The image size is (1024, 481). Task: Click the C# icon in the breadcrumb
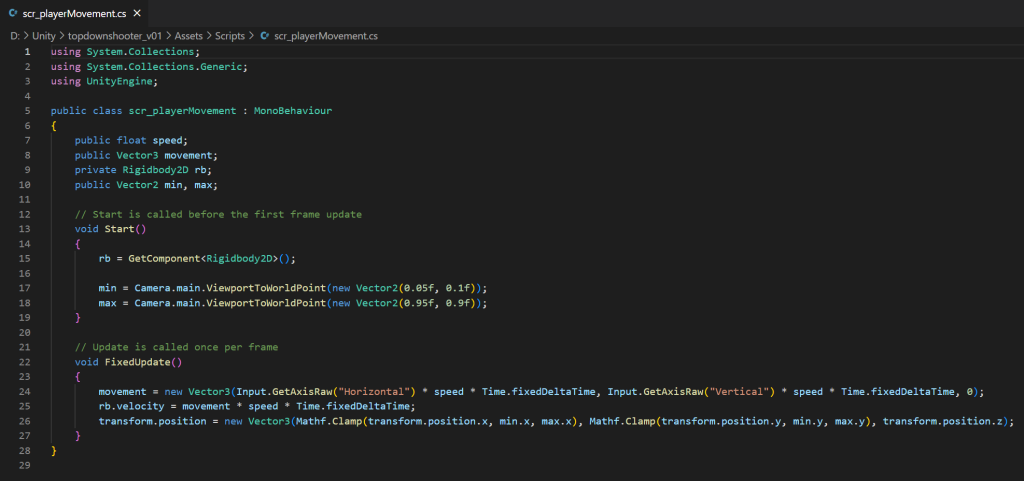click(x=264, y=35)
